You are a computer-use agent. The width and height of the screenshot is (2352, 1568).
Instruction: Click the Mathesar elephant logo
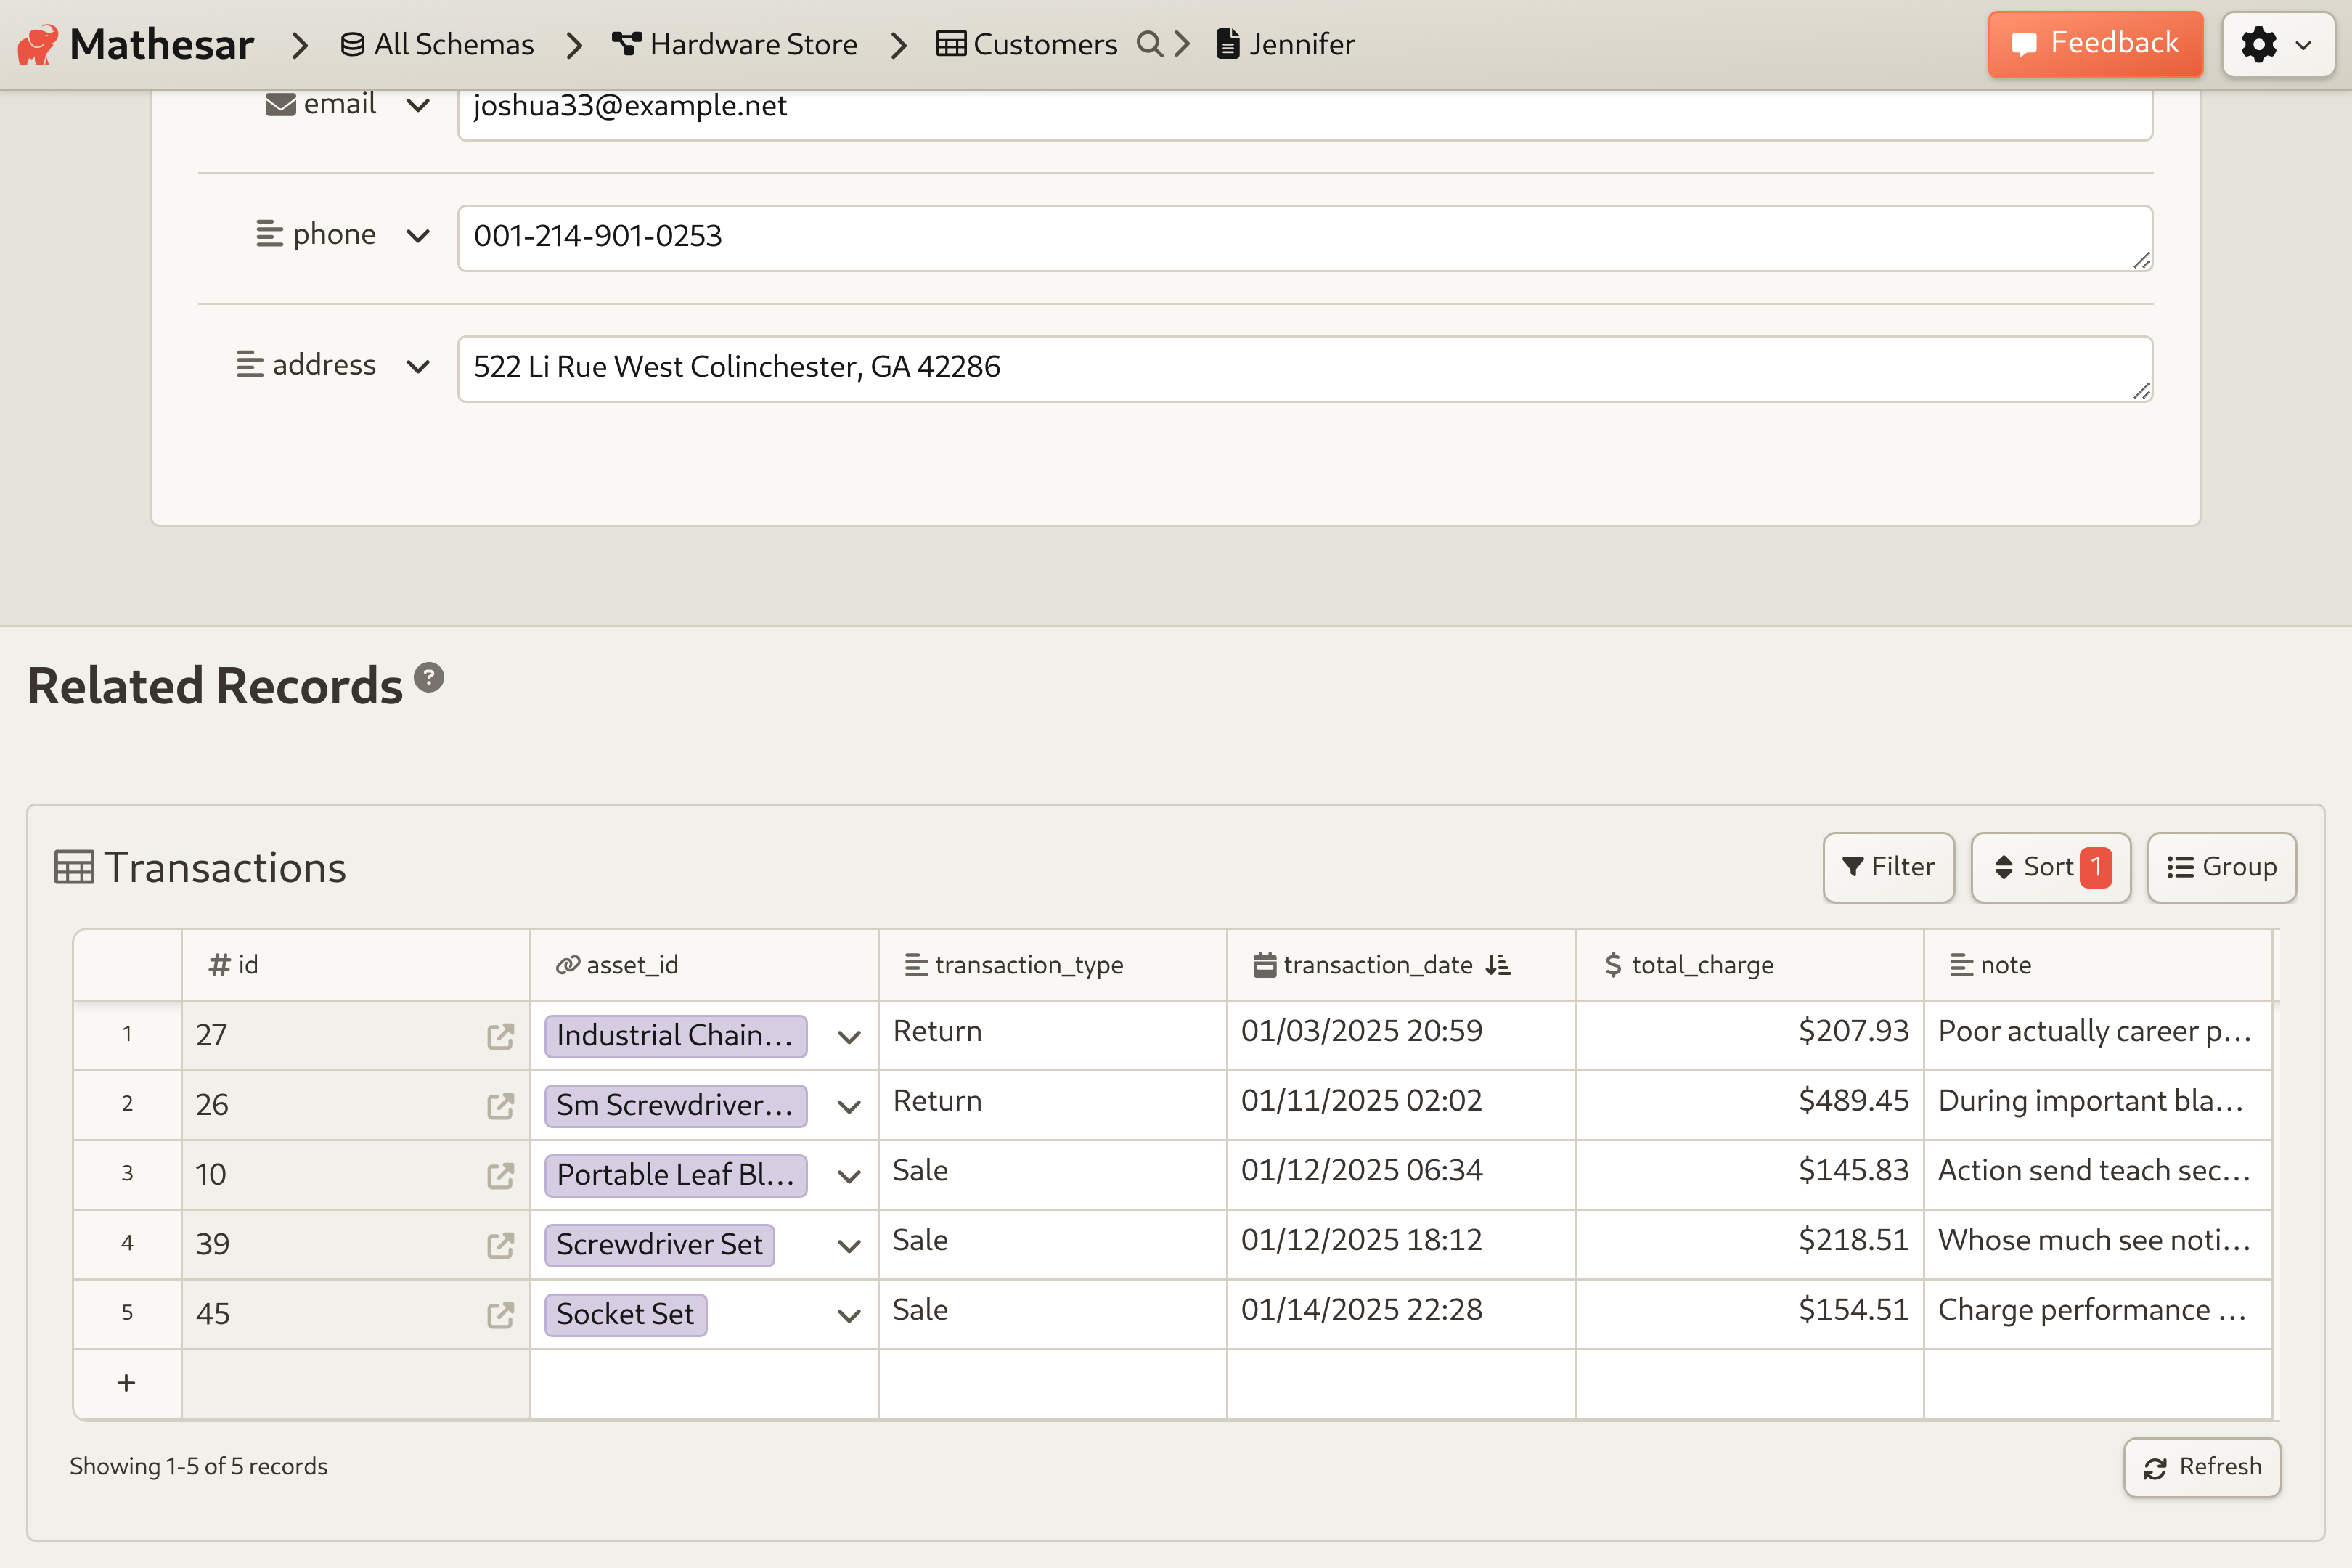click(x=38, y=45)
